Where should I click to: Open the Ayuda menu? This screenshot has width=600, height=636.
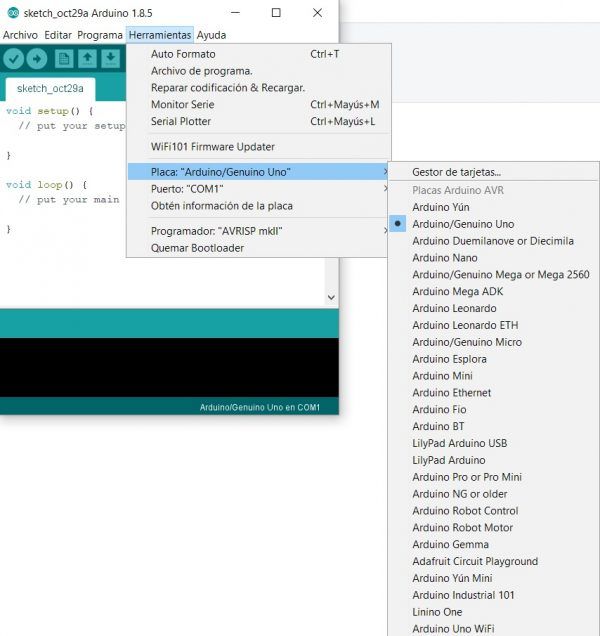211,35
